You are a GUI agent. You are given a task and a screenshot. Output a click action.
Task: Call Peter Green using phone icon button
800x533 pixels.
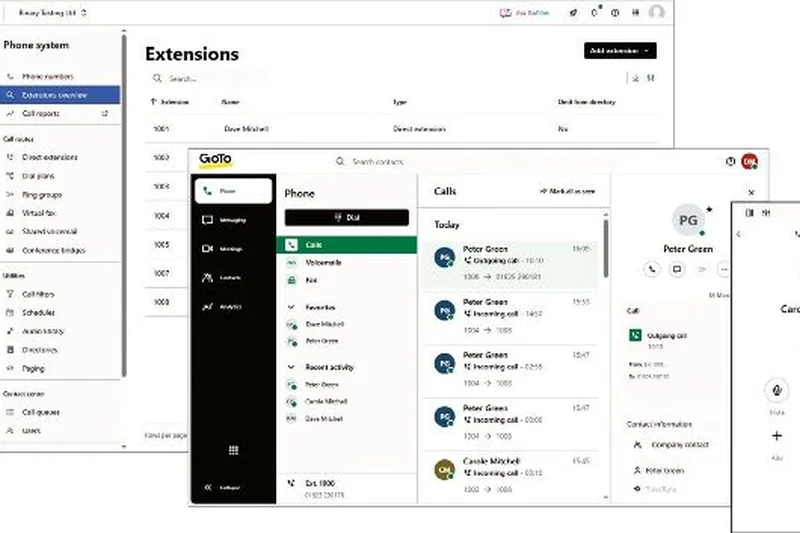click(652, 269)
